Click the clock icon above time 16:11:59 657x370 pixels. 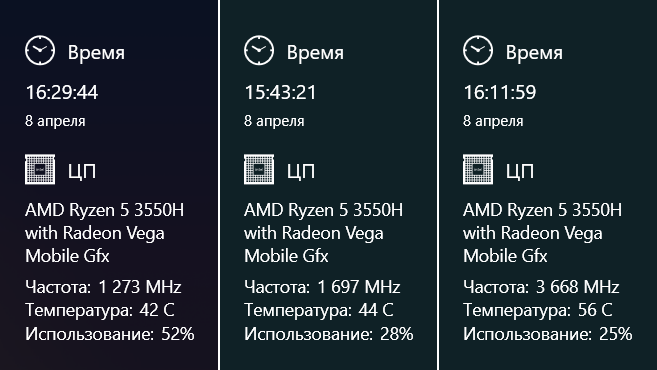(x=478, y=50)
